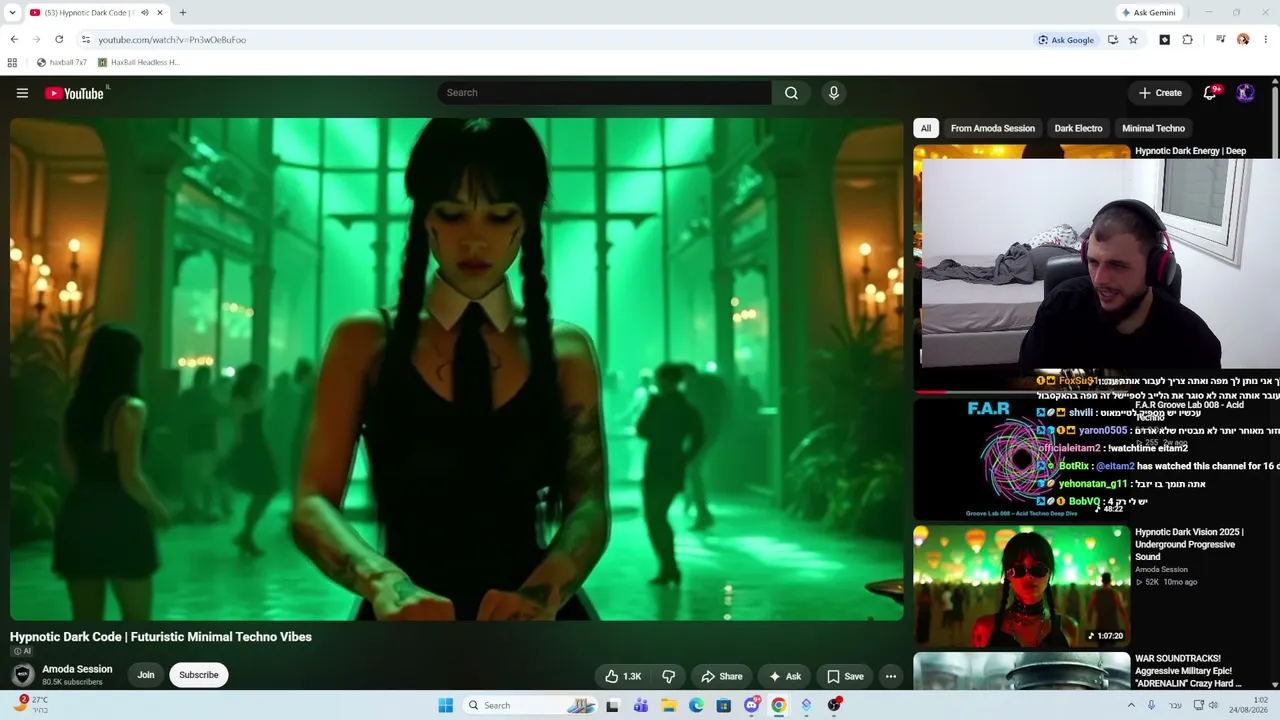Open the Task View taskbar icon
This screenshot has width=1280, height=720.
pos(613,705)
